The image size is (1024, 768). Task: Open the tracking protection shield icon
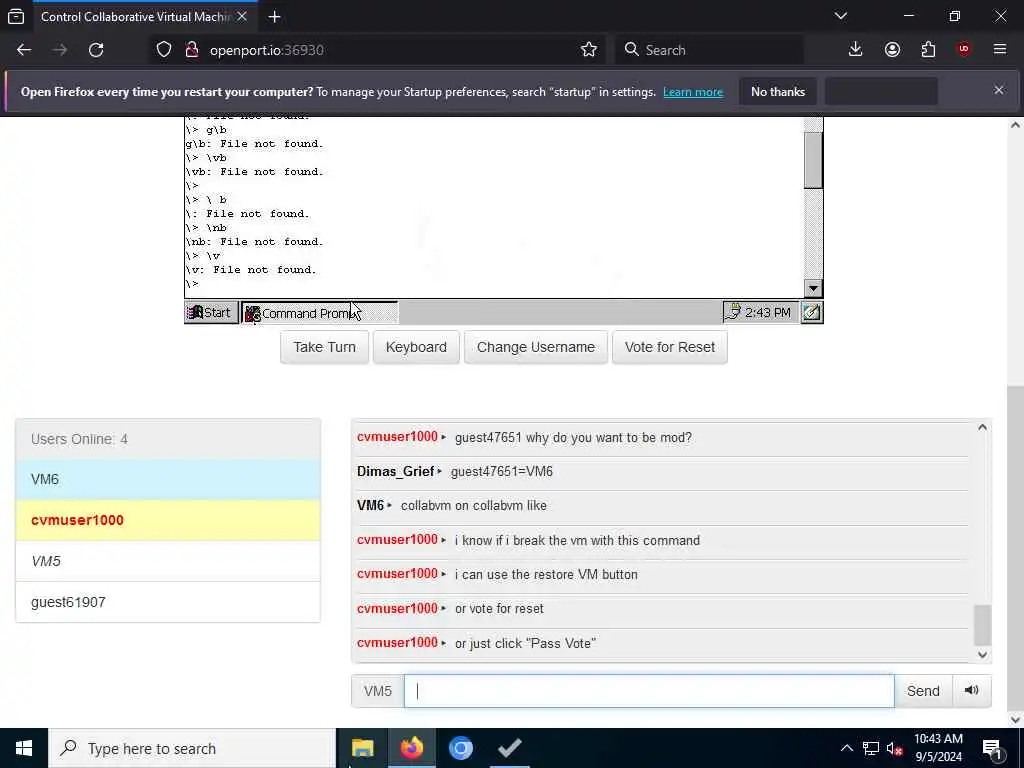pyautogui.click(x=164, y=50)
